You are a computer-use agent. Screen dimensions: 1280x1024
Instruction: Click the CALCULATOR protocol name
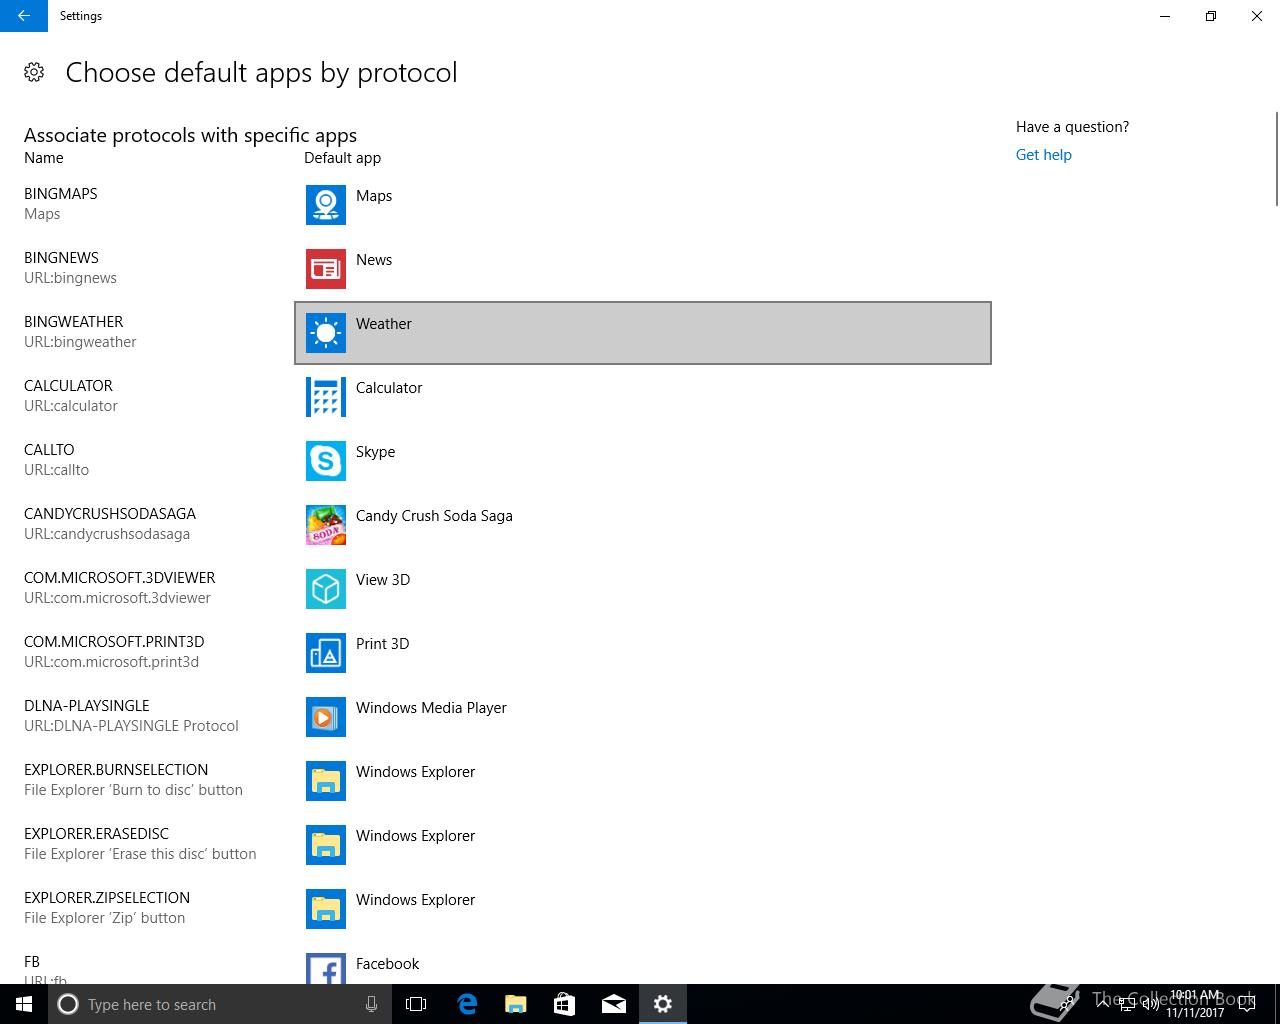pyautogui.click(x=68, y=386)
